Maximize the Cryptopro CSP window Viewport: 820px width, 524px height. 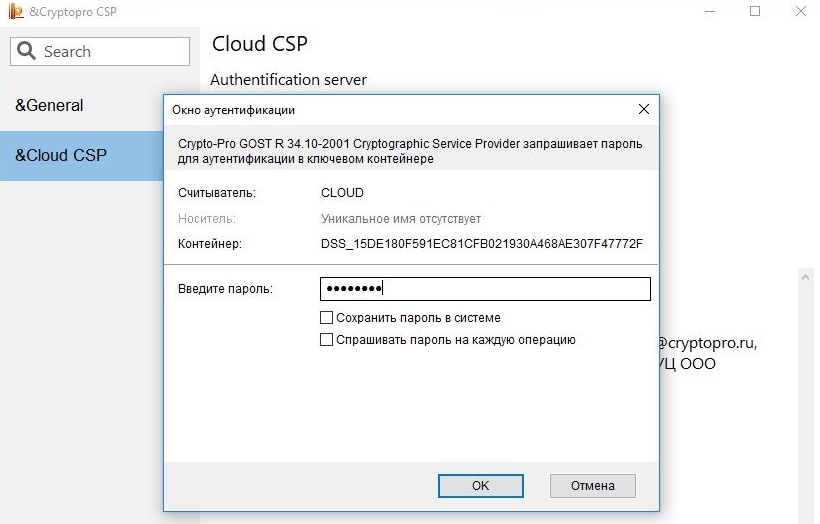755,11
